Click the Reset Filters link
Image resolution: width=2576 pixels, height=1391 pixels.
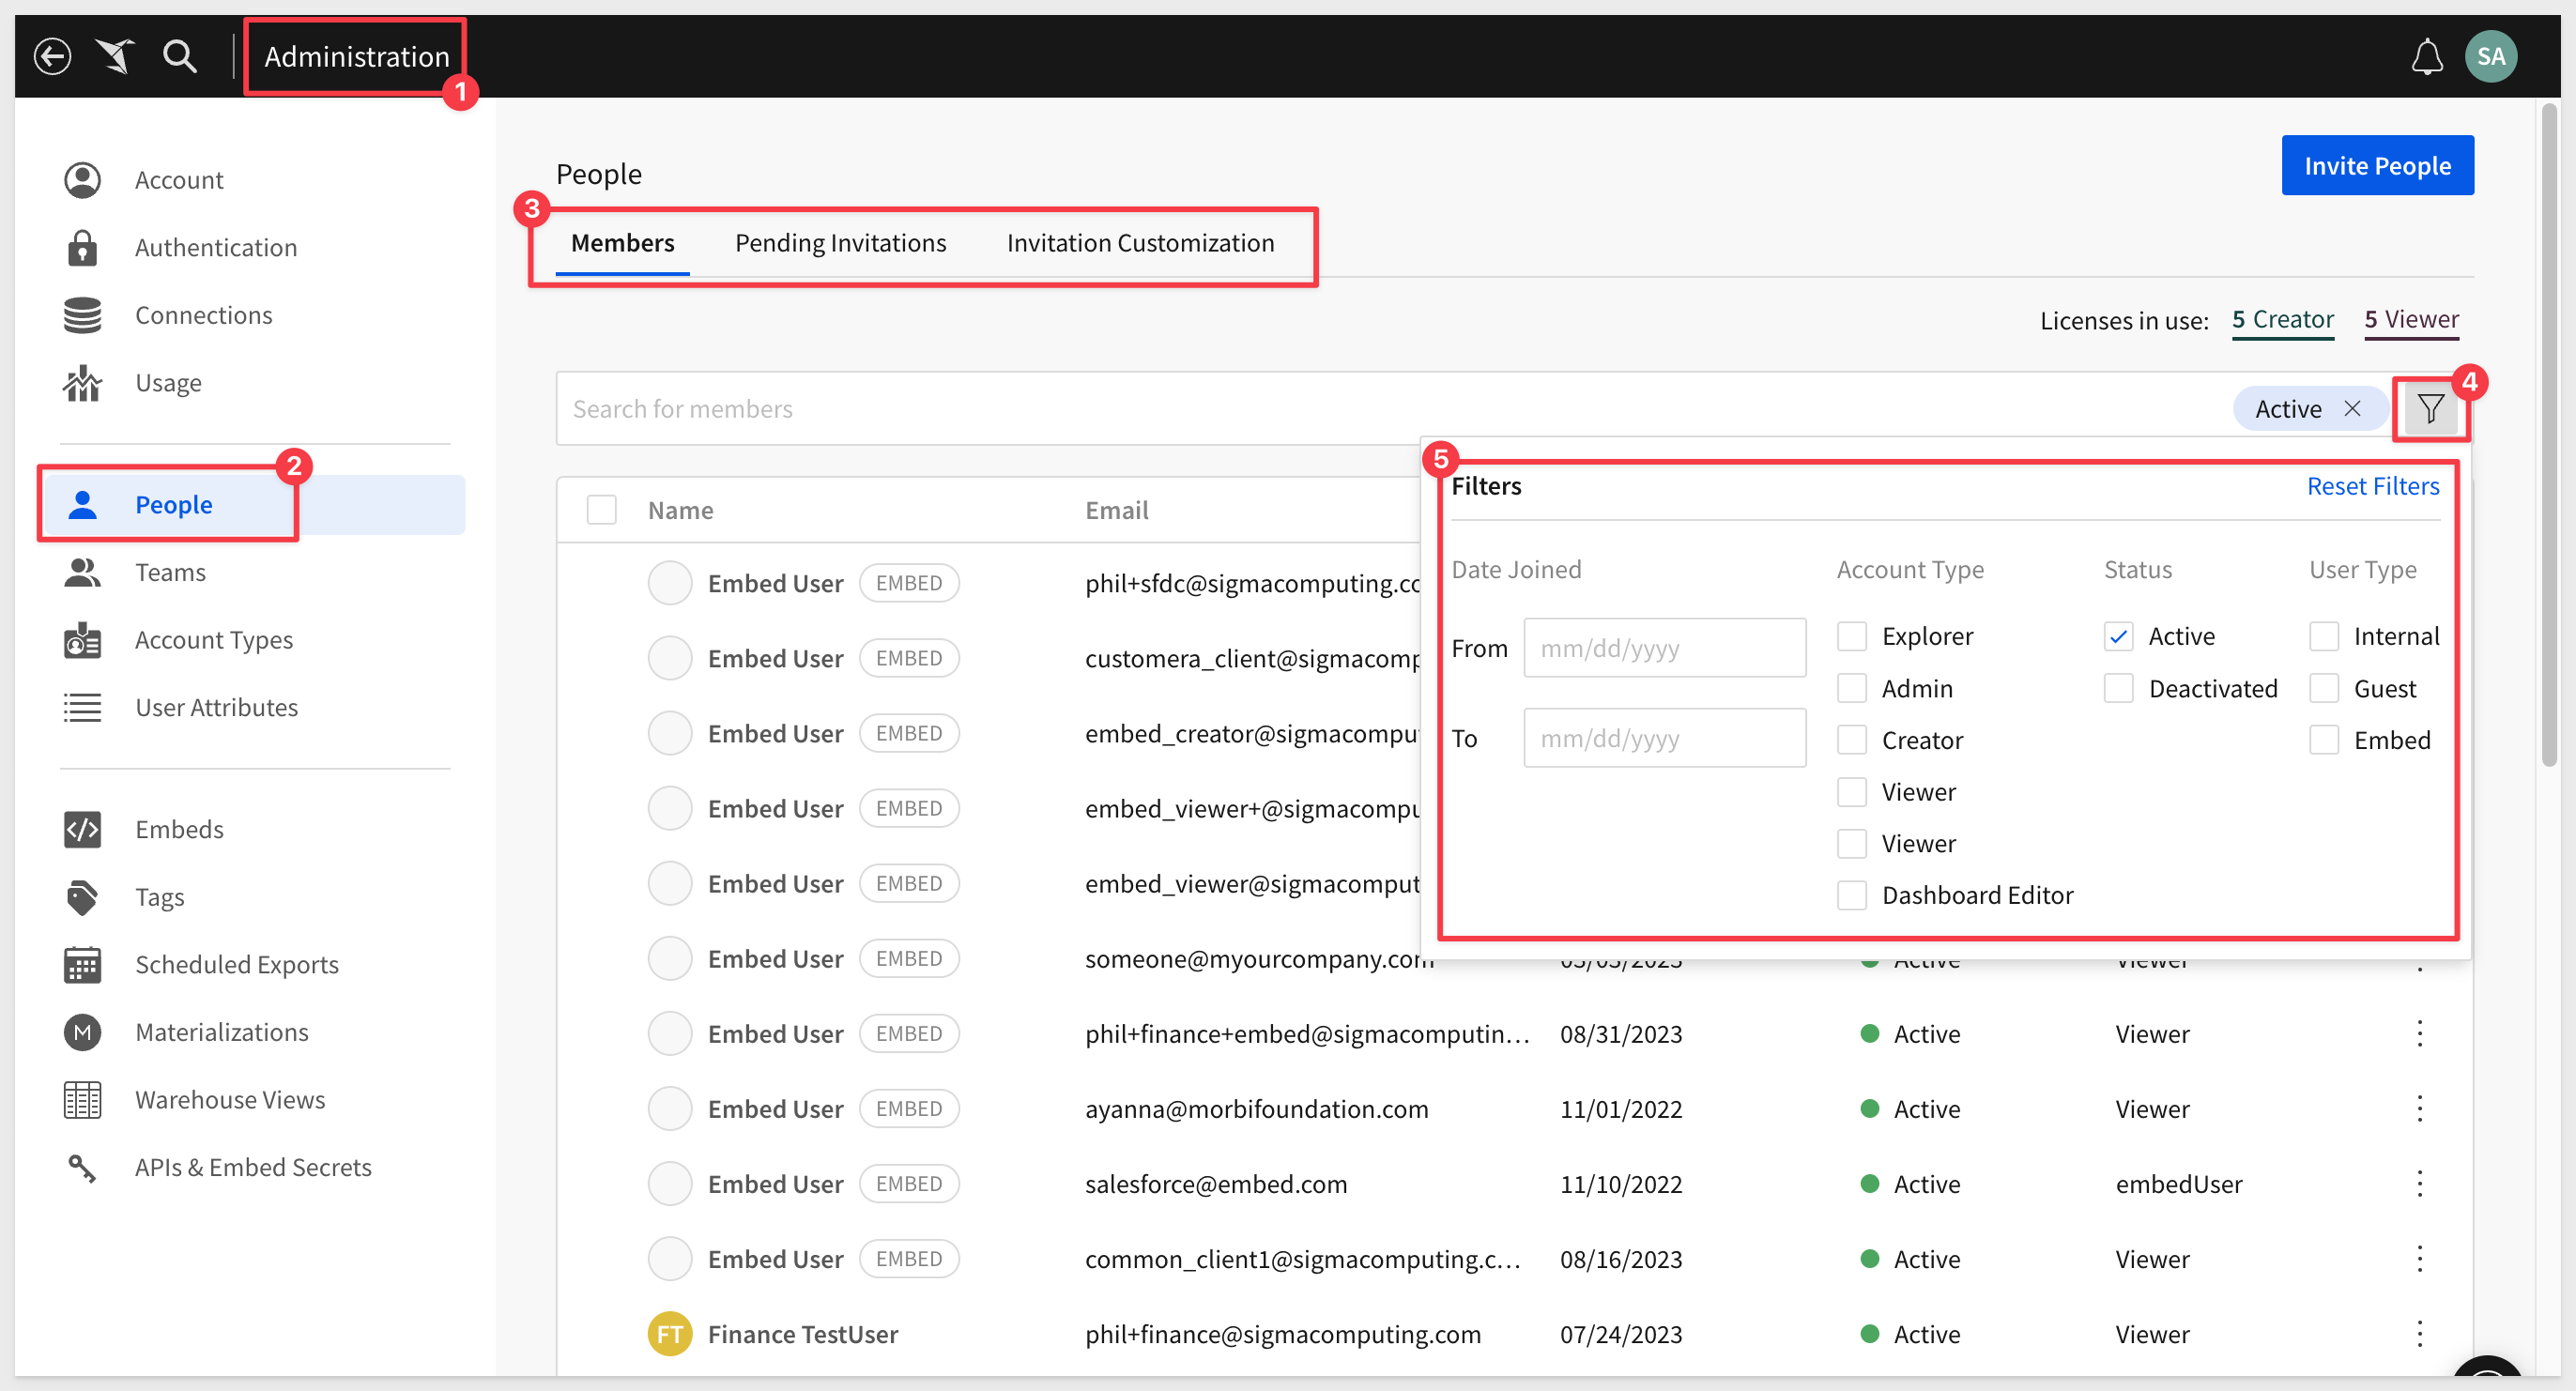(x=2373, y=486)
